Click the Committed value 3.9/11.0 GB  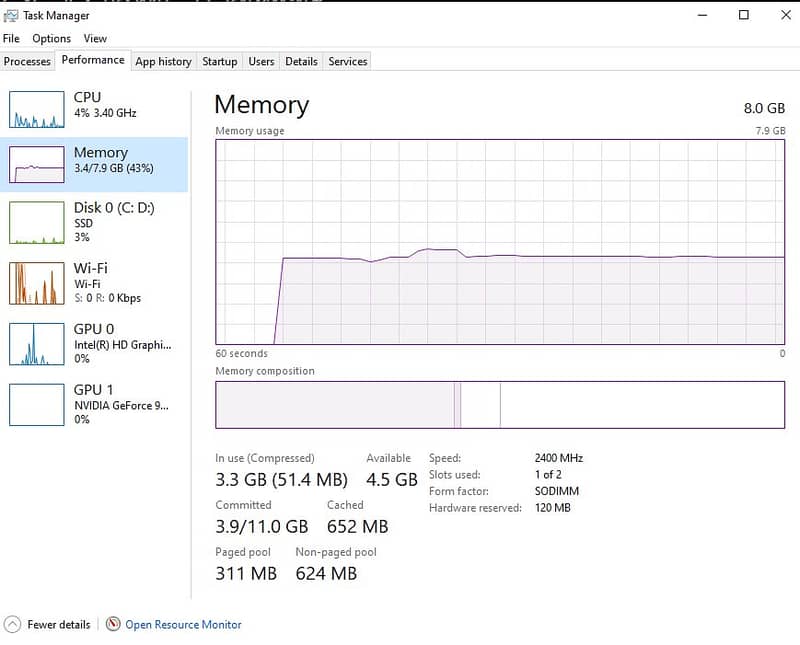[x=262, y=527]
